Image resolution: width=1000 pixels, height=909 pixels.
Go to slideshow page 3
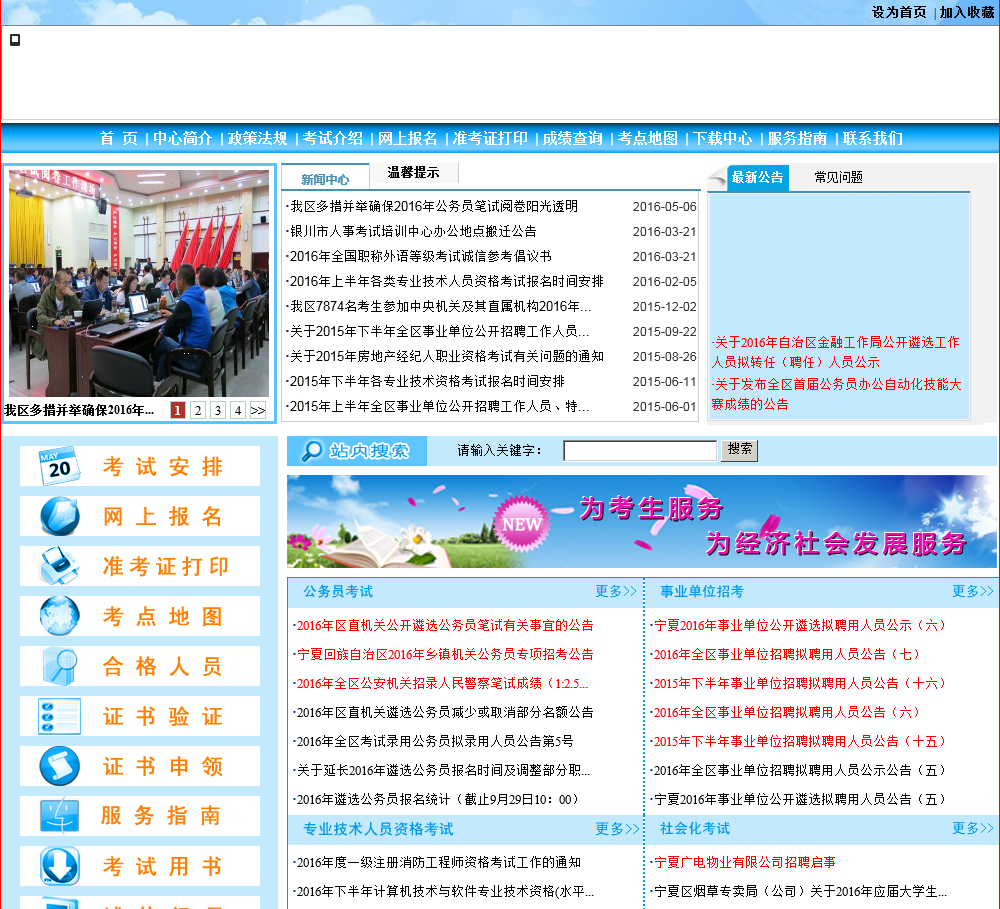click(218, 410)
